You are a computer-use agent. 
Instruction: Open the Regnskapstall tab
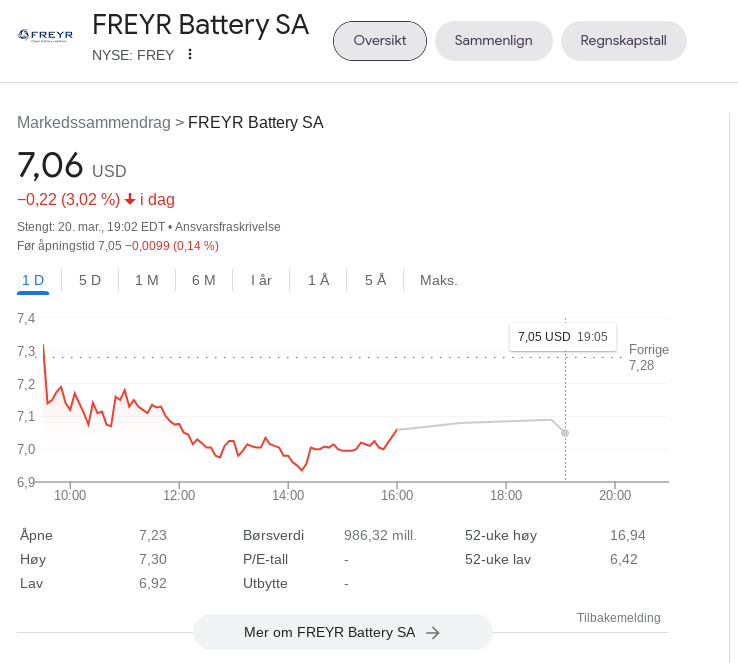point(624,40)
